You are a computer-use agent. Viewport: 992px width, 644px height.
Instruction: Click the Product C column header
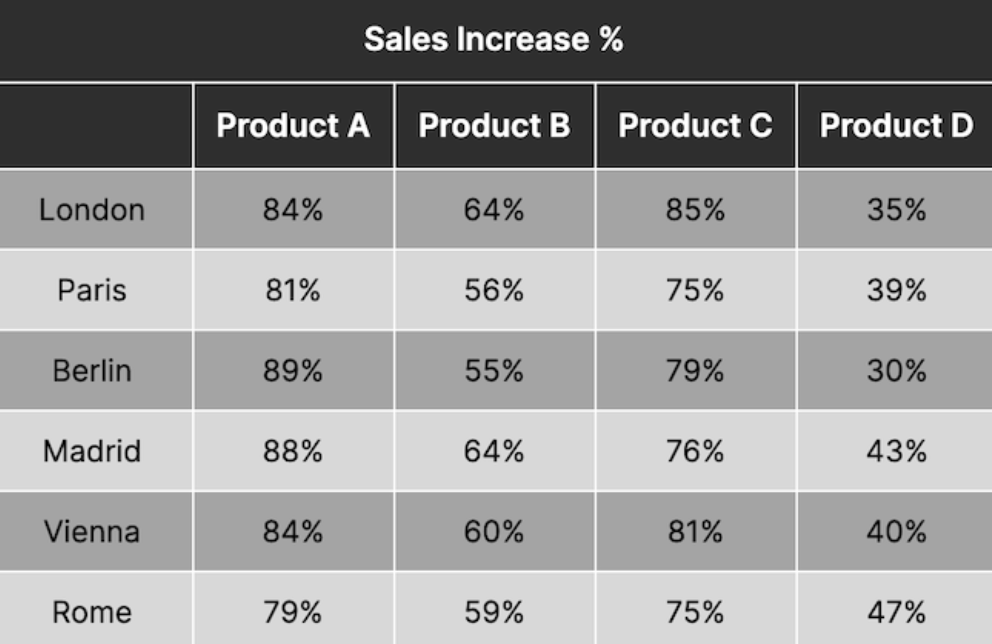695,126
